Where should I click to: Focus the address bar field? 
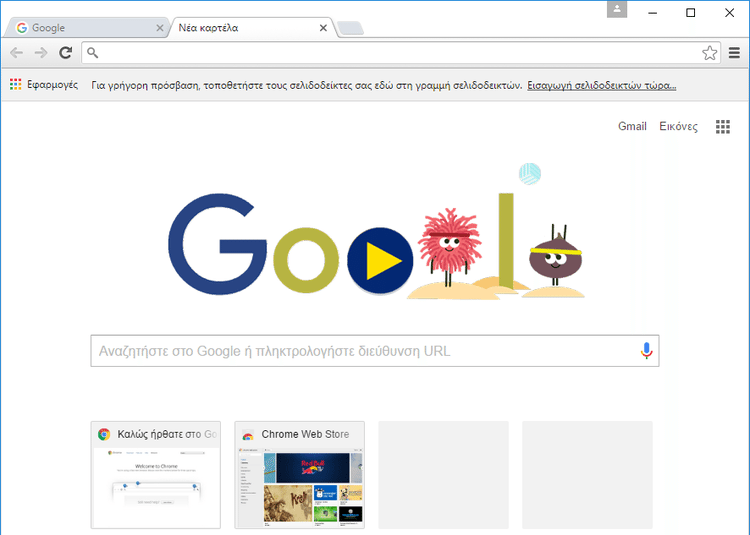[400, 53]
